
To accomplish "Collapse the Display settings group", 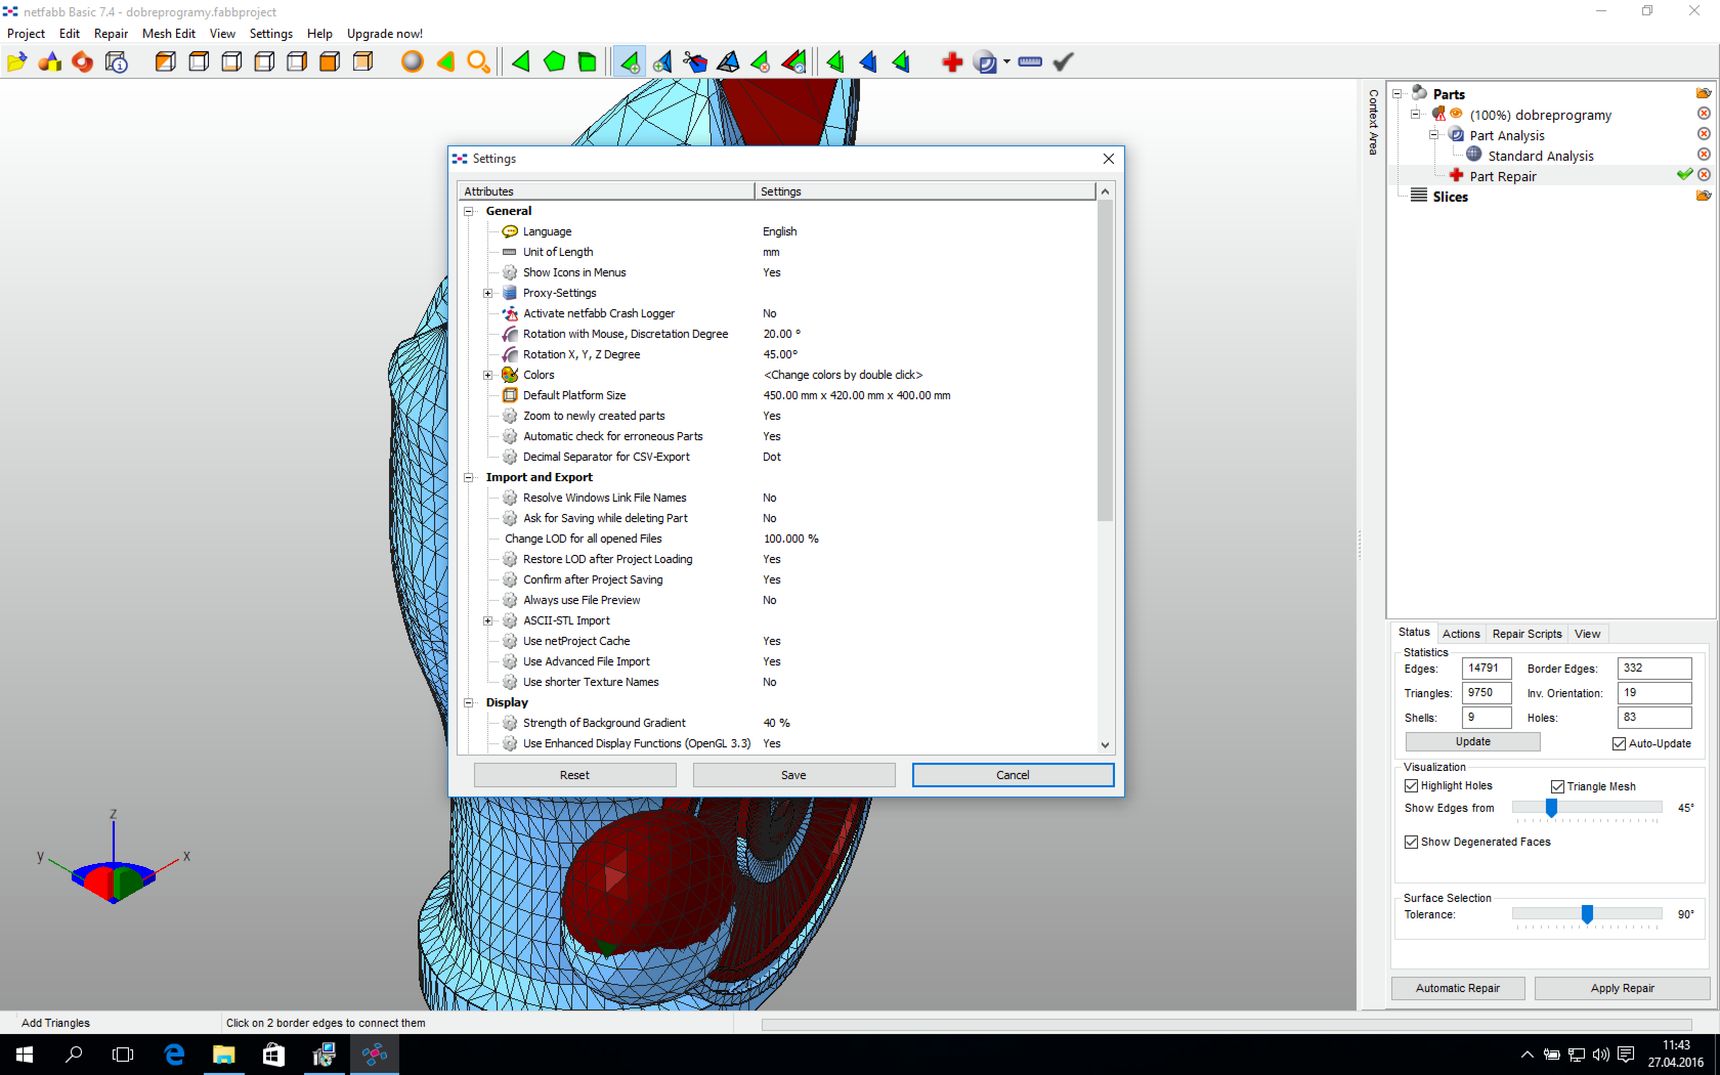I will click(x=469, y=703).
